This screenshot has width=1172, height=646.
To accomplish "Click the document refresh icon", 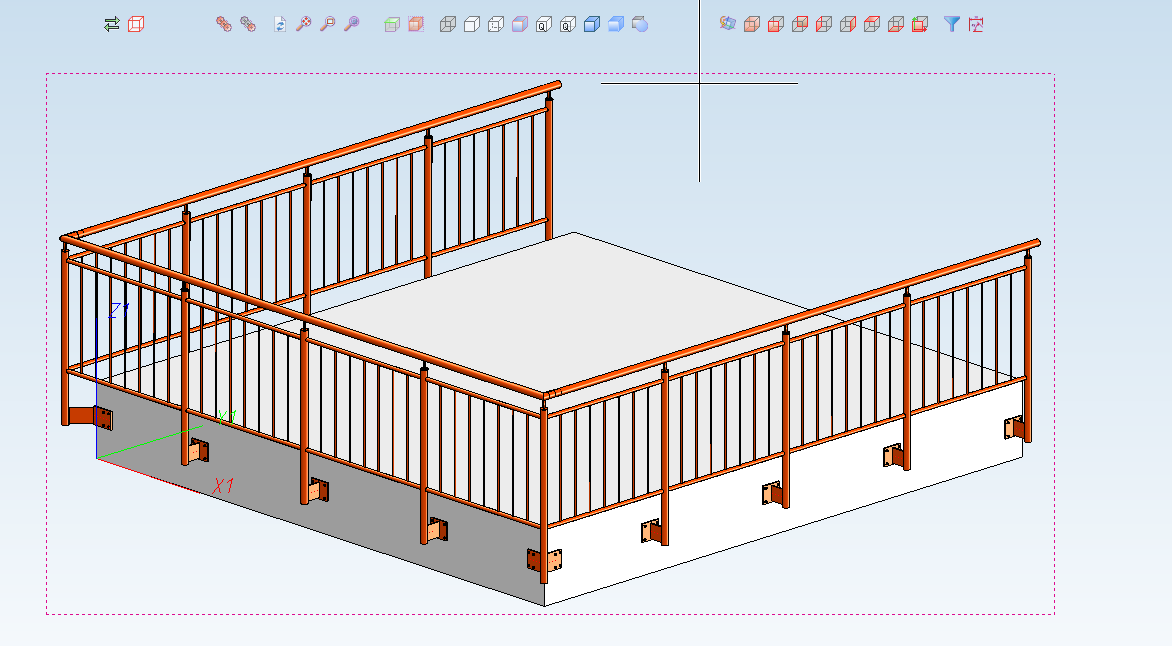I will pos(280,24).
